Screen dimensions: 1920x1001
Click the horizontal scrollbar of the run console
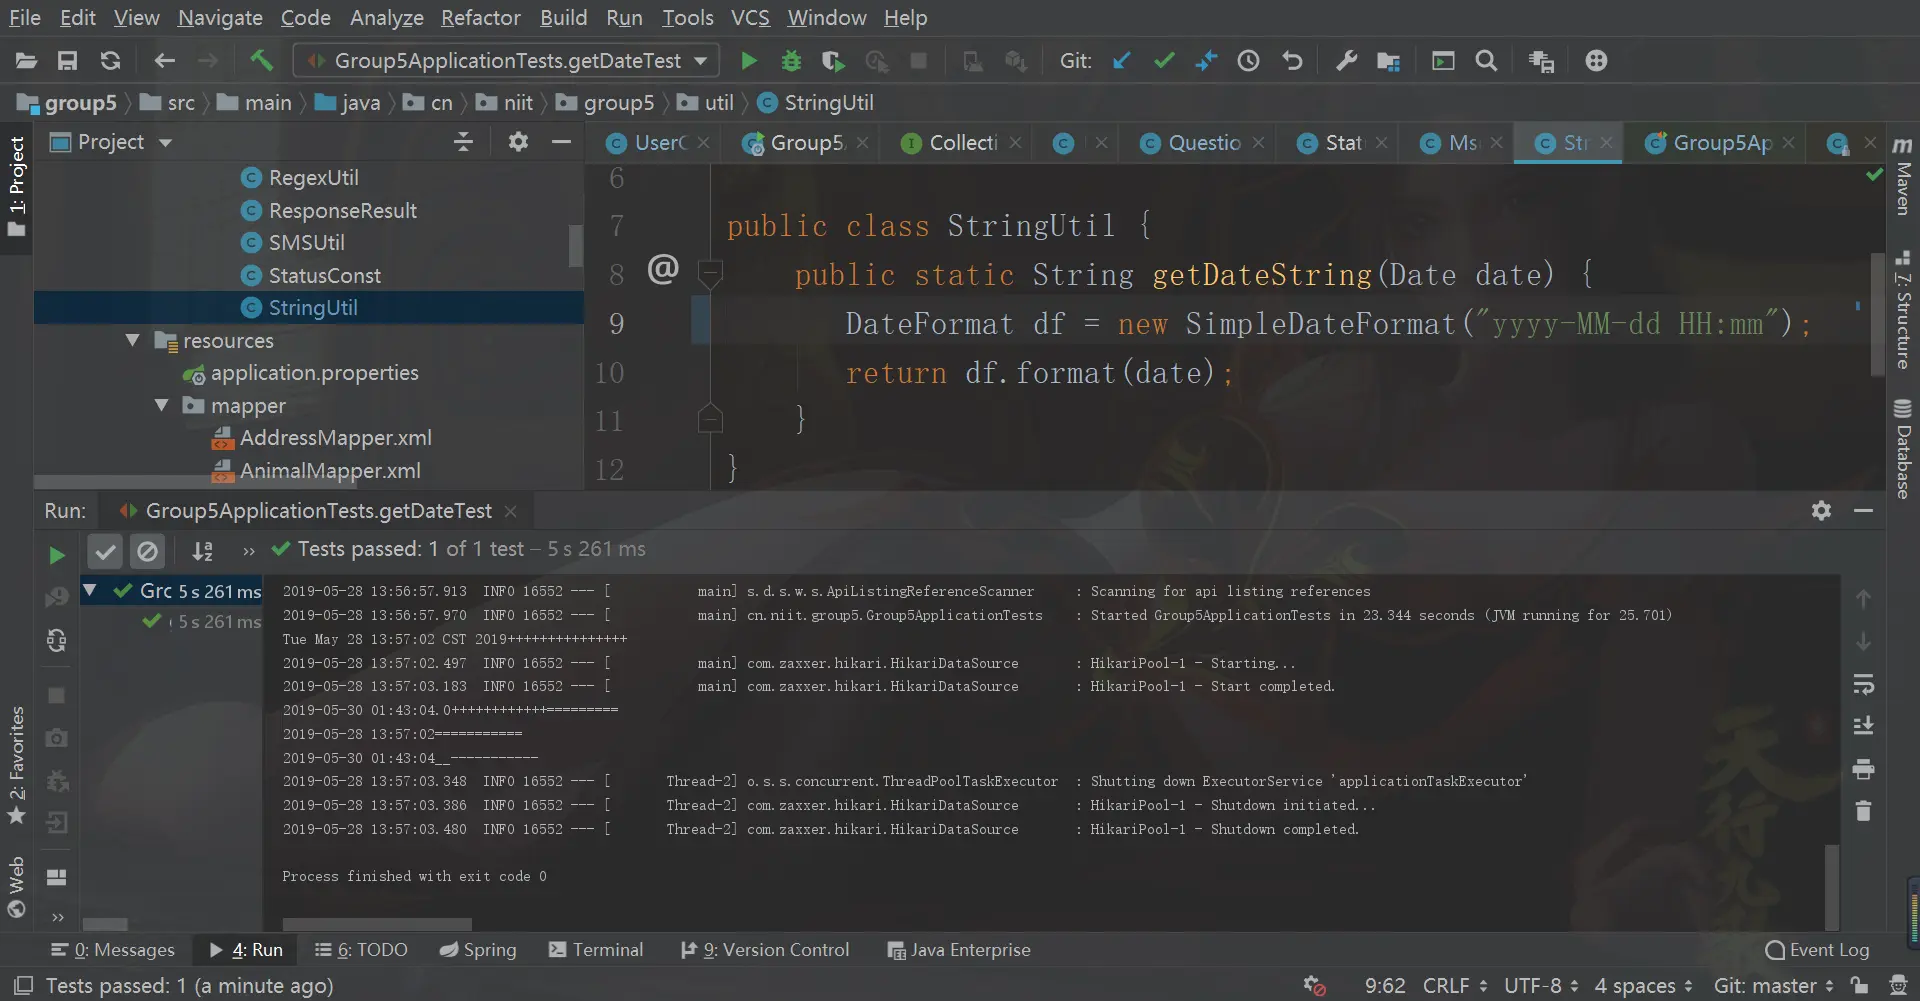click(x=377, y=924)
